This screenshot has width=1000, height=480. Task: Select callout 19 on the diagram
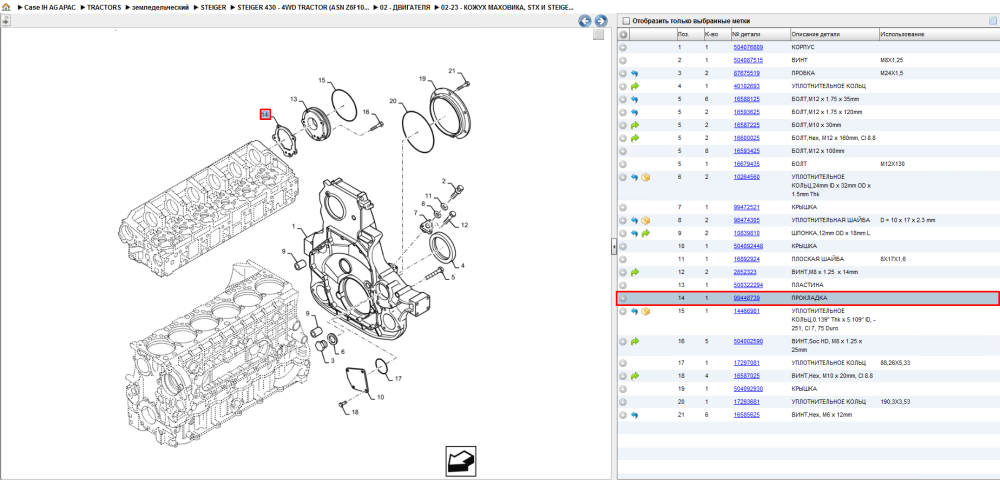[x=422, y=78]
